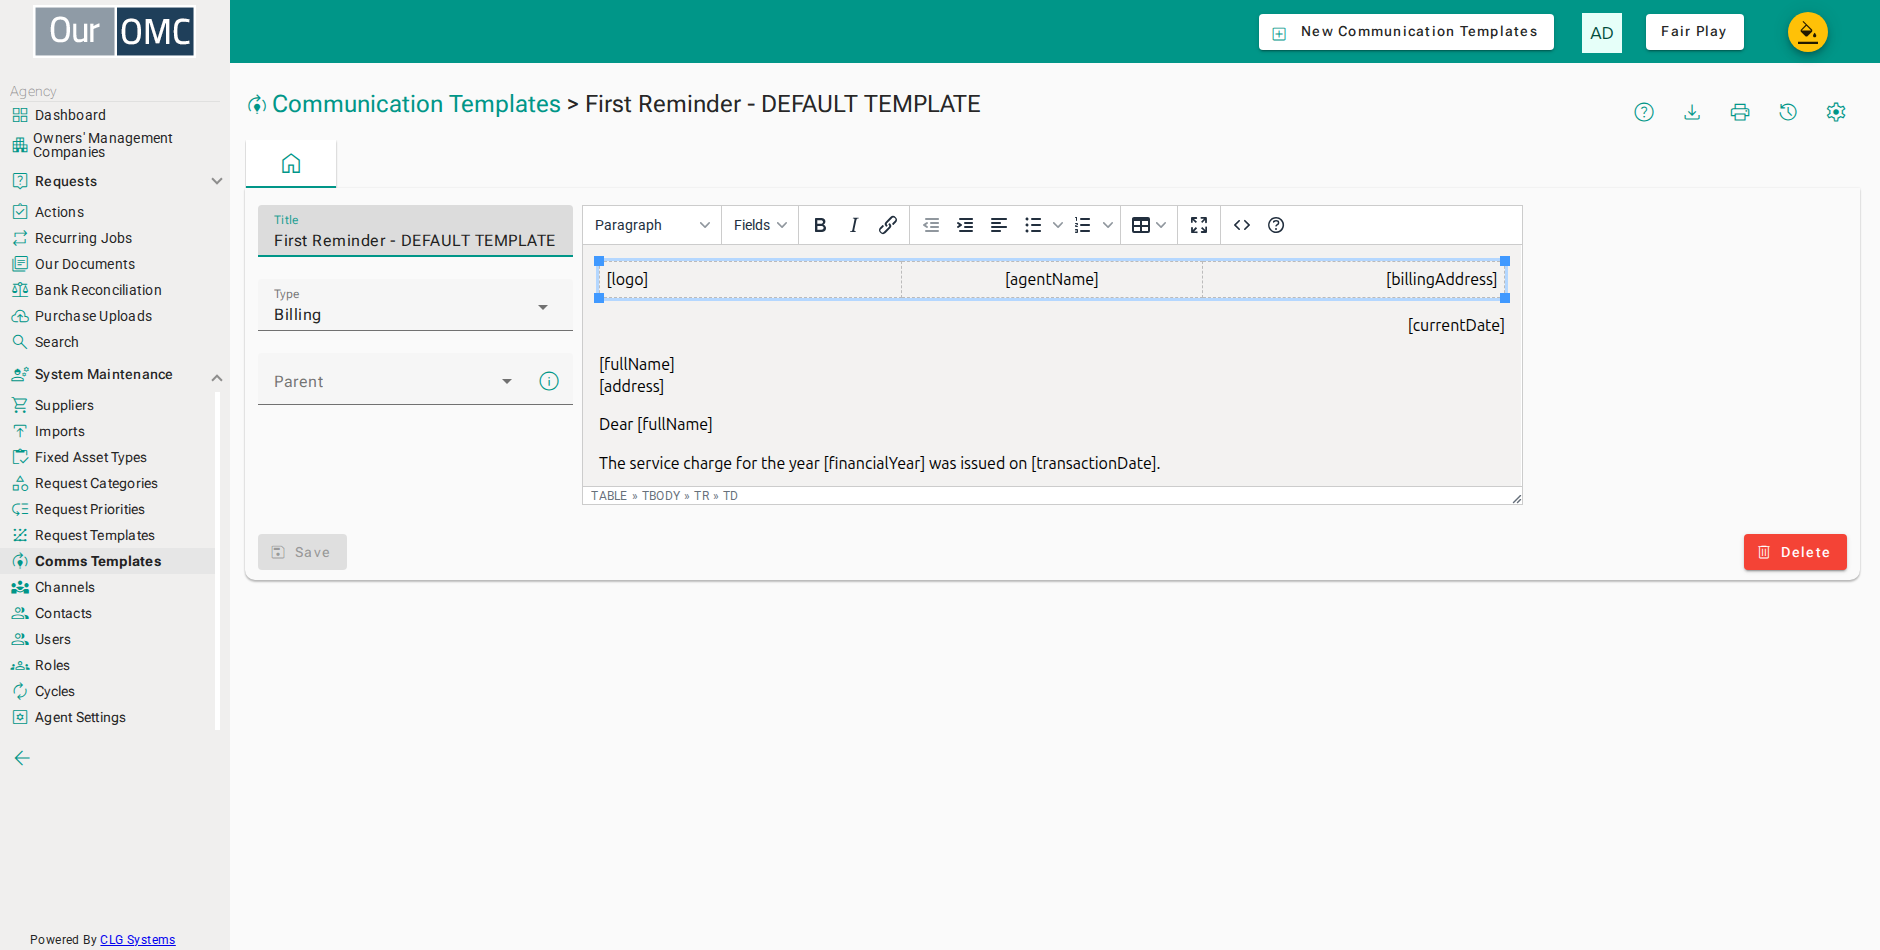Insert a link with the link icon
Screen dimensions: 1880x950
tap(888, 225)
